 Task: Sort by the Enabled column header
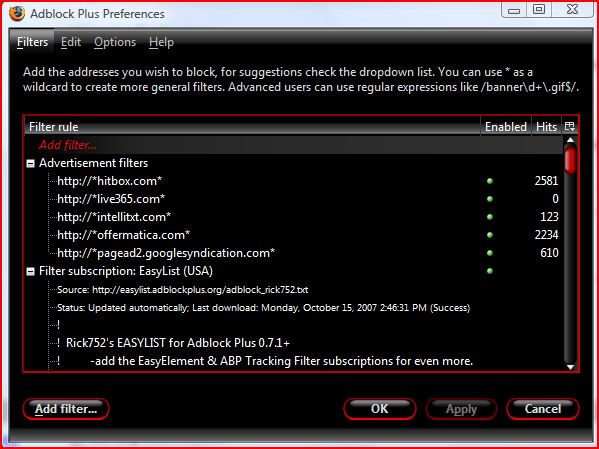click(506, 126)
